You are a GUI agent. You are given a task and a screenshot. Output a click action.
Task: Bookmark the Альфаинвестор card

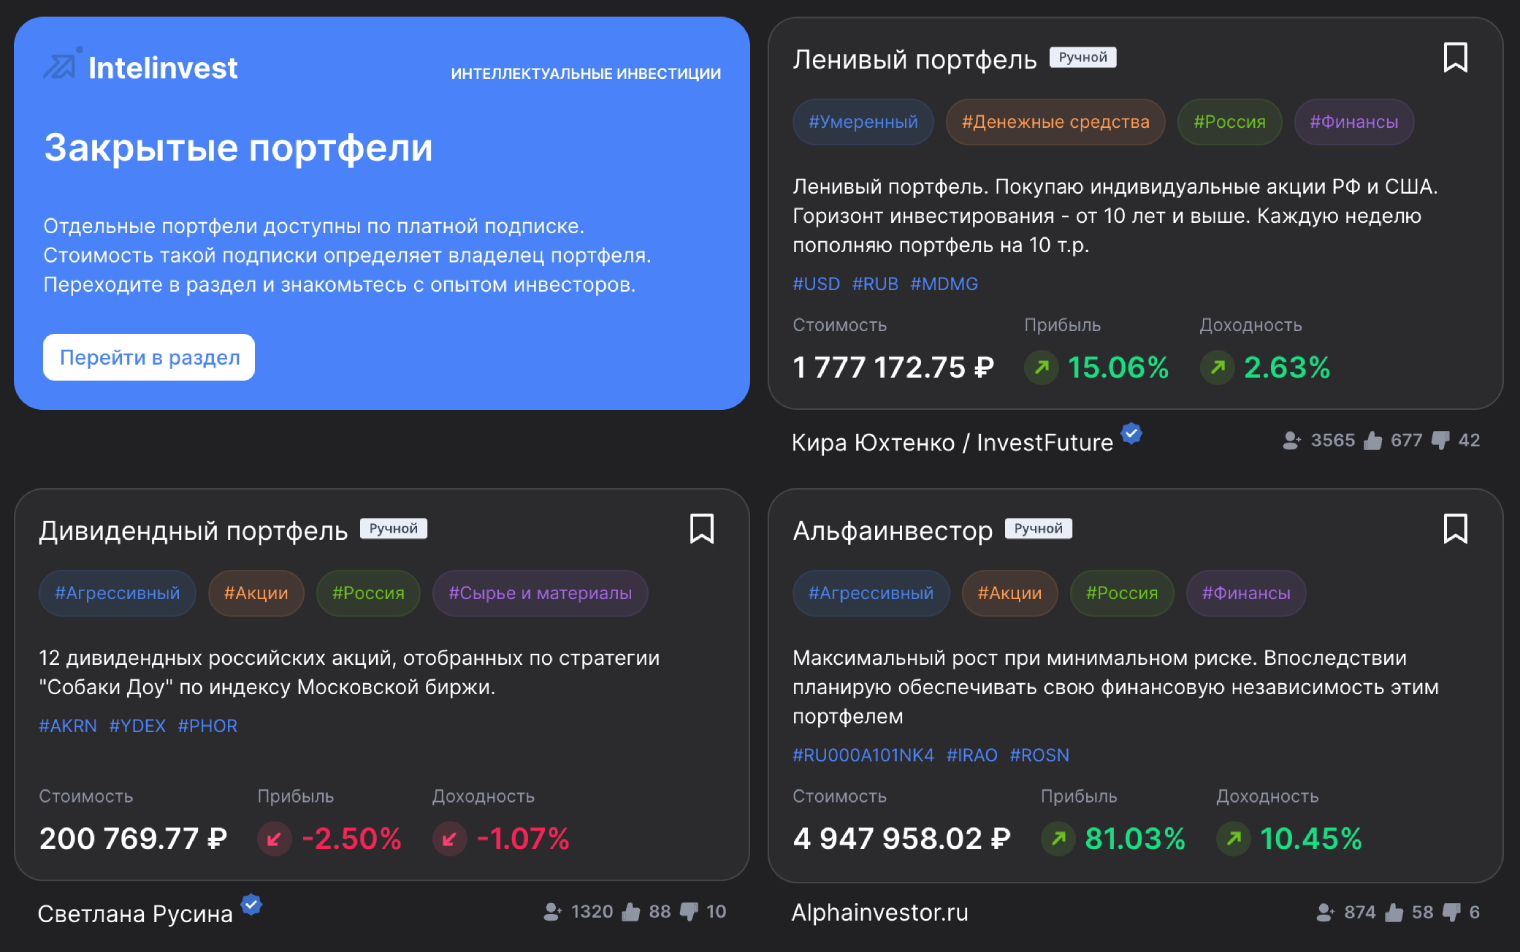pos(1455,529)
